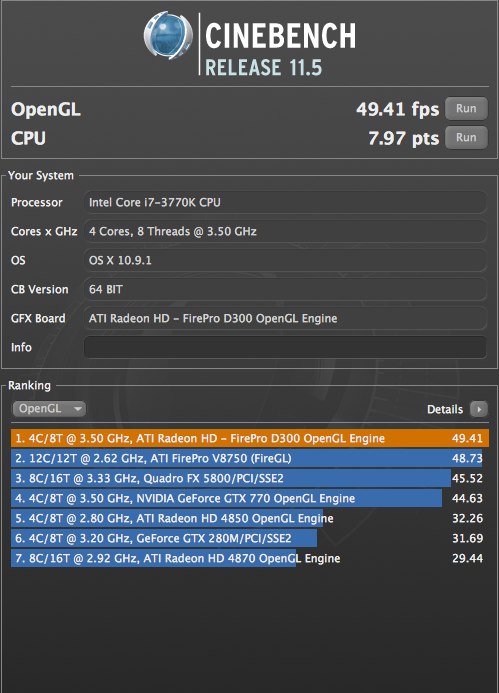Select the ATI FirePro V8750 ranking row
Viewport: 499px width, 693px height.
pyautogui.click(x=250, y=458)
